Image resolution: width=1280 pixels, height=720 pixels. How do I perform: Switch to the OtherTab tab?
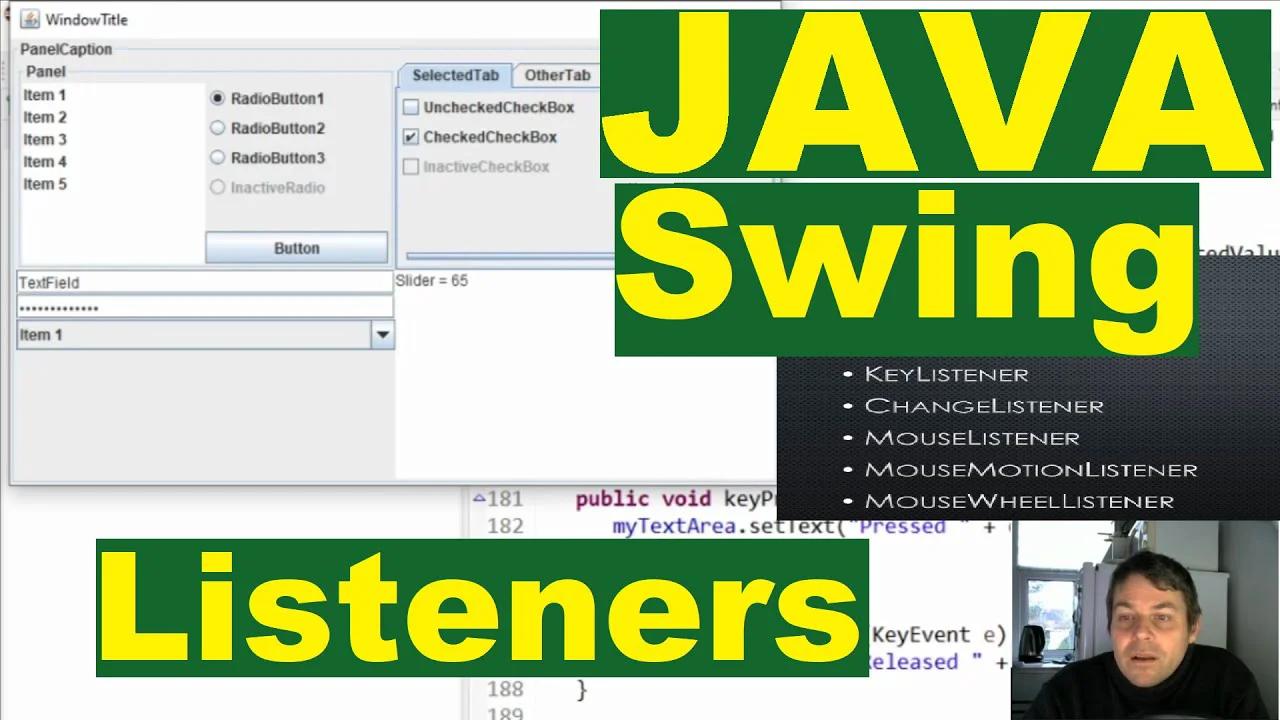[x=557, y=75]
